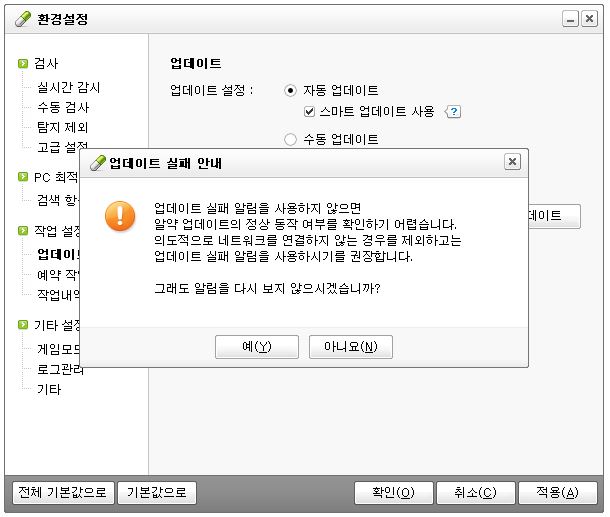Cancel settings with 취소(C) button
This screenshot has width=610, height=517.
(x=476, y=492)
